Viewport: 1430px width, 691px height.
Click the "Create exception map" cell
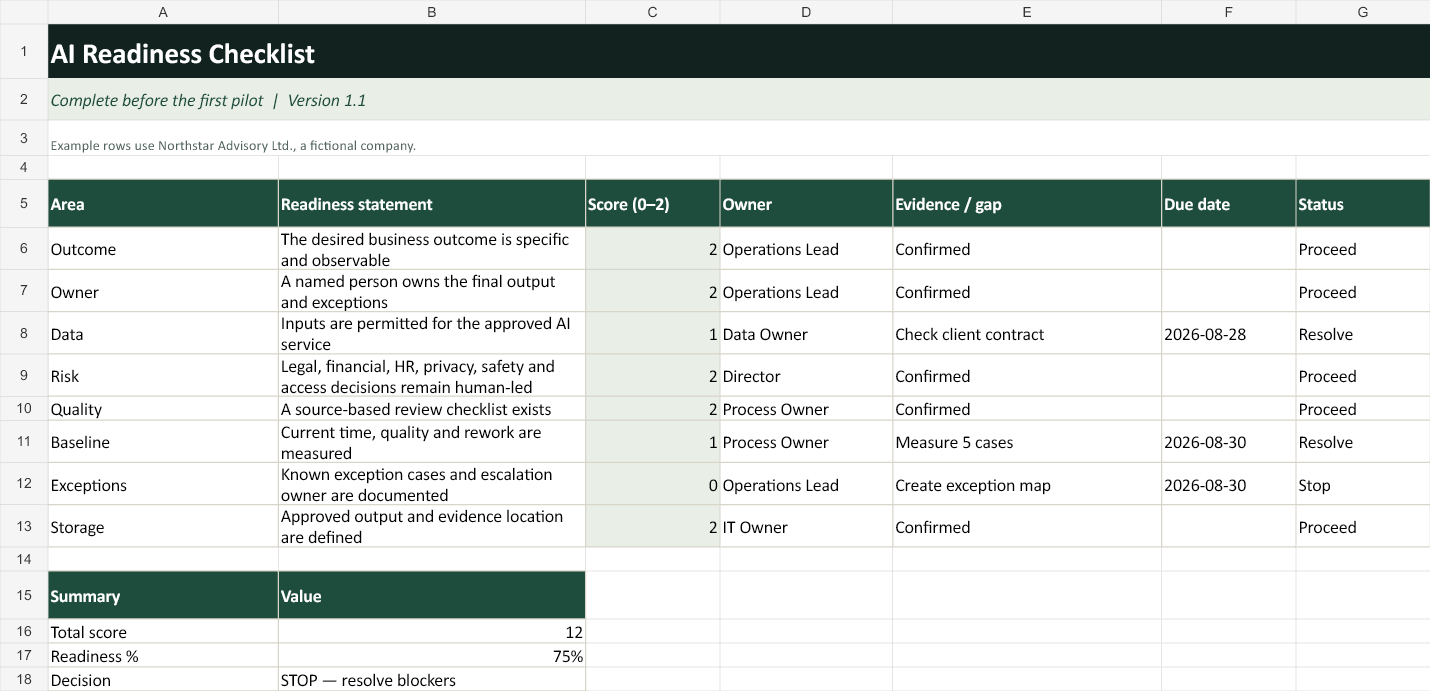1027,485
